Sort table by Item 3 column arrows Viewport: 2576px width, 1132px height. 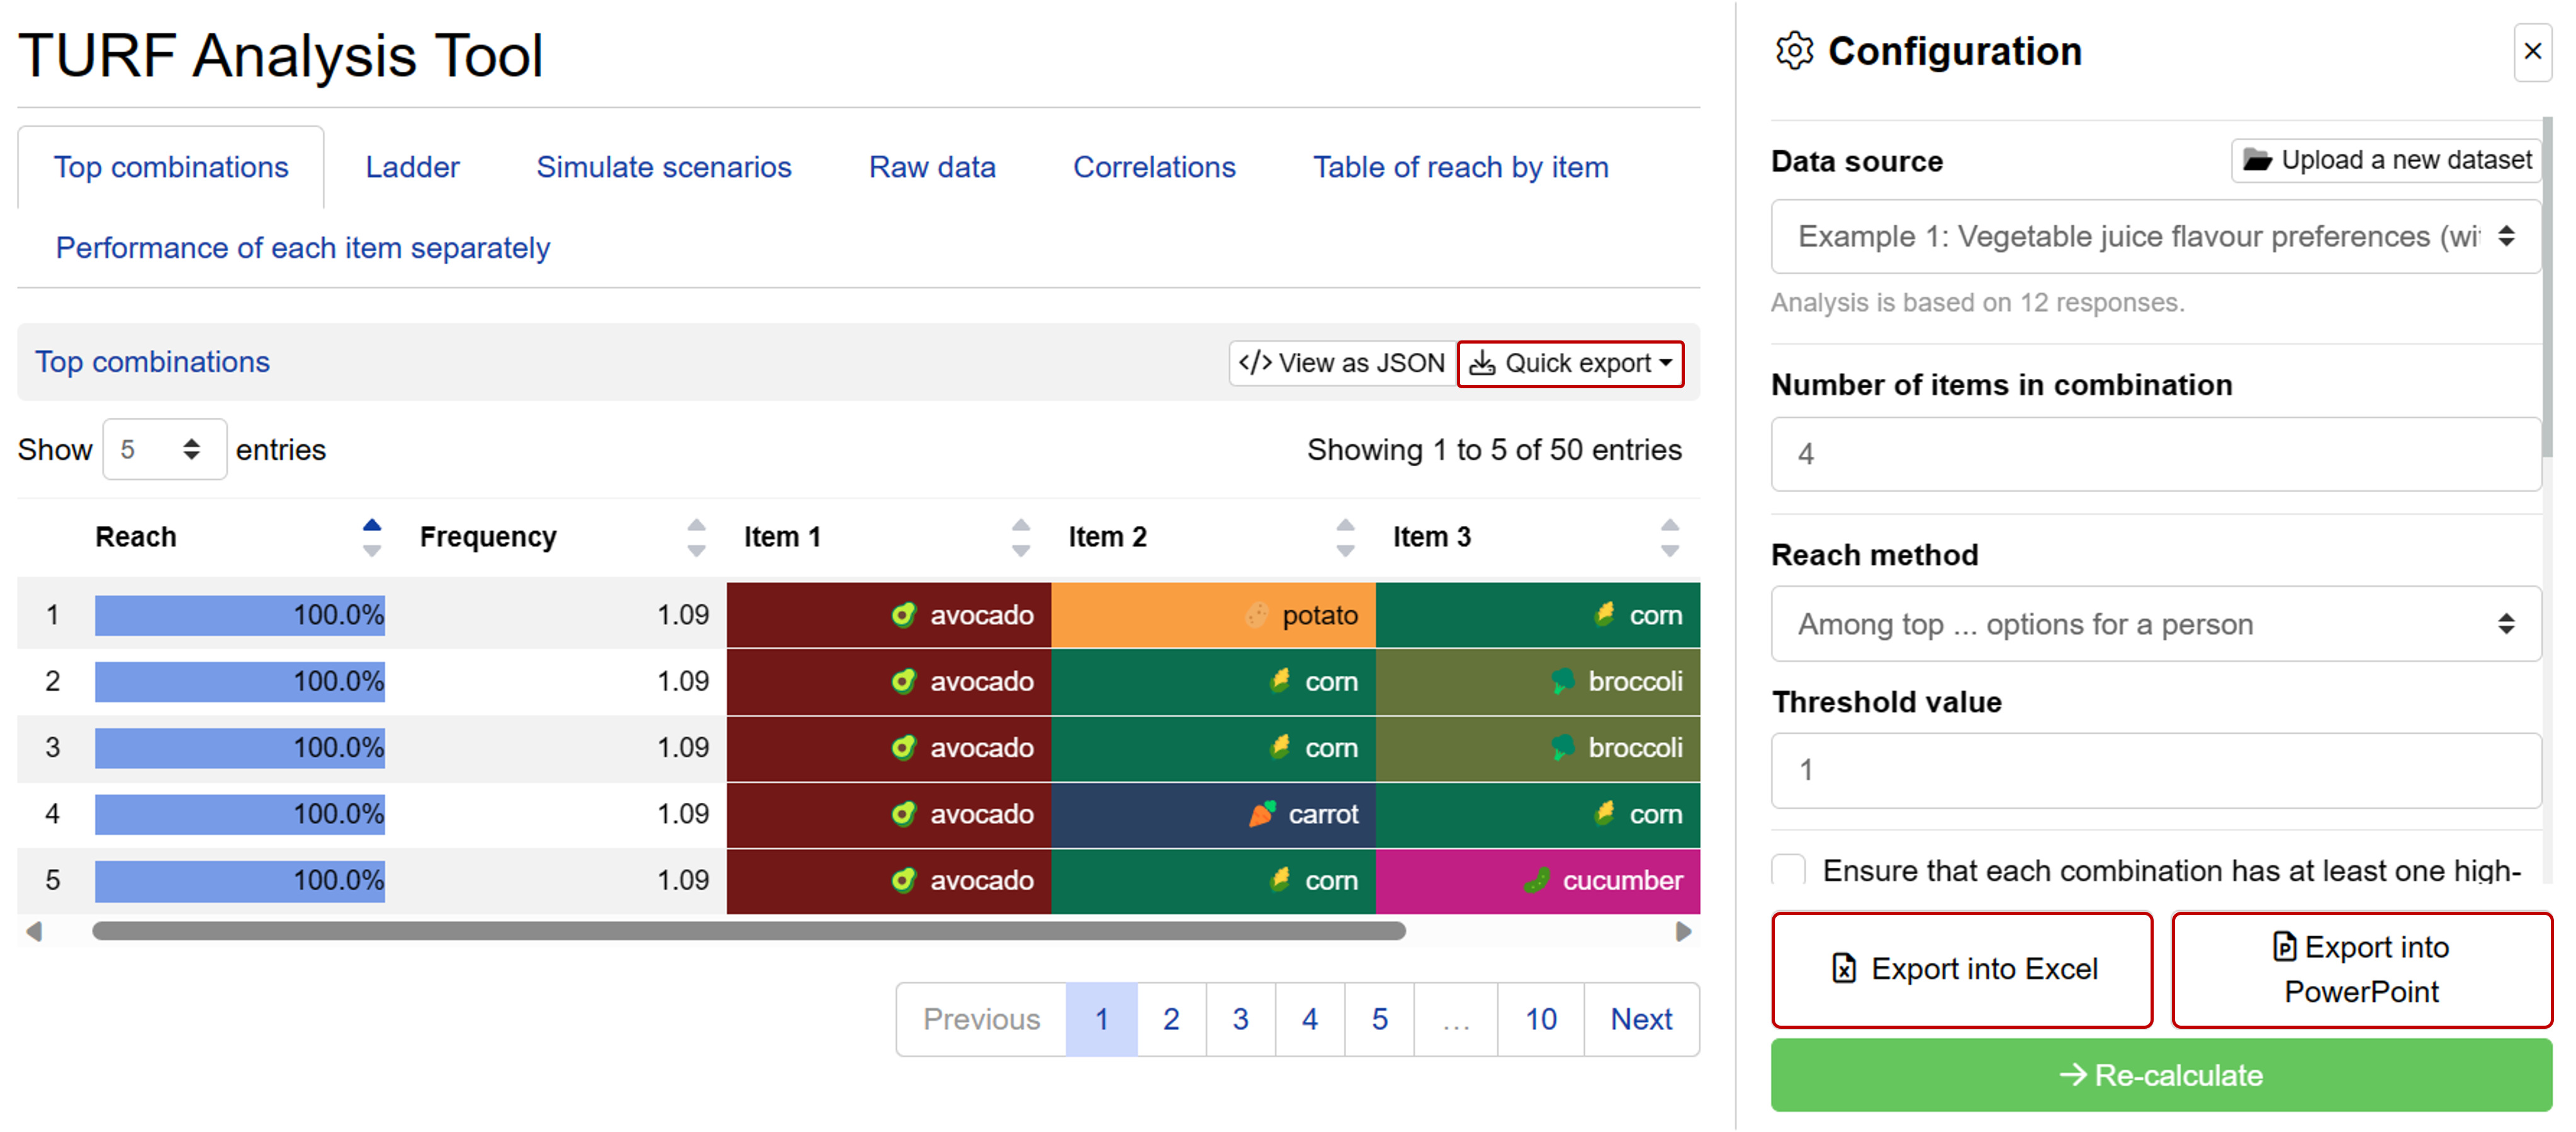point(1669,537)
